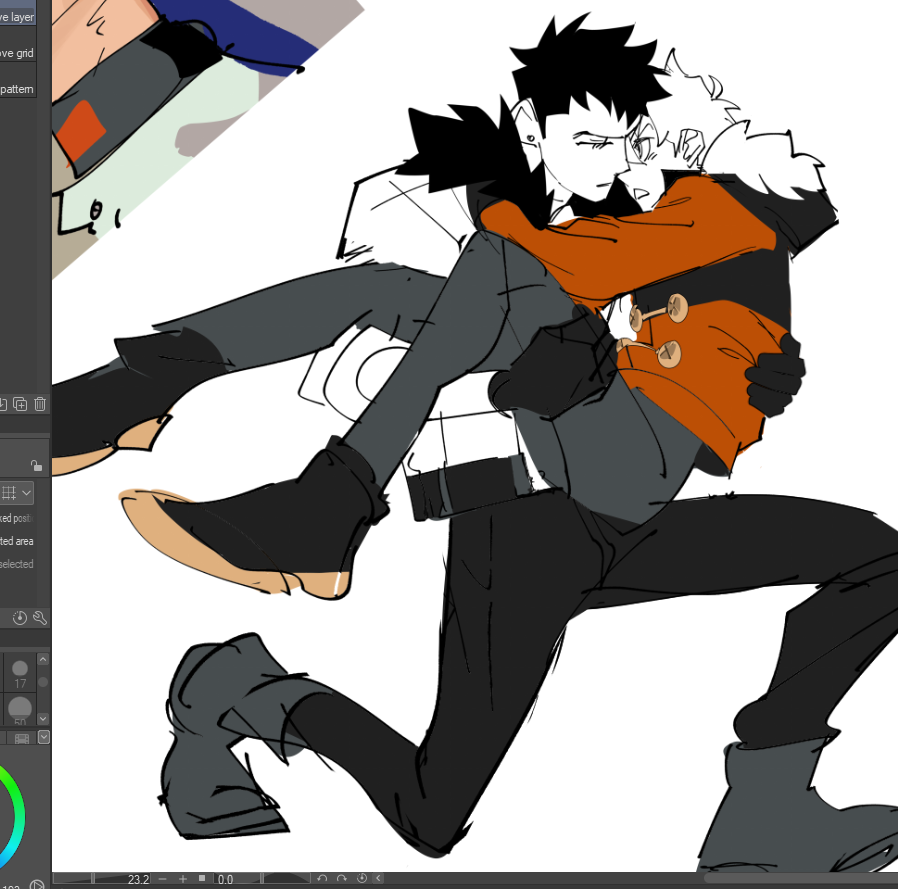Open sub tool detail wrench icon
Screen dimensions: 898x889
40,618
